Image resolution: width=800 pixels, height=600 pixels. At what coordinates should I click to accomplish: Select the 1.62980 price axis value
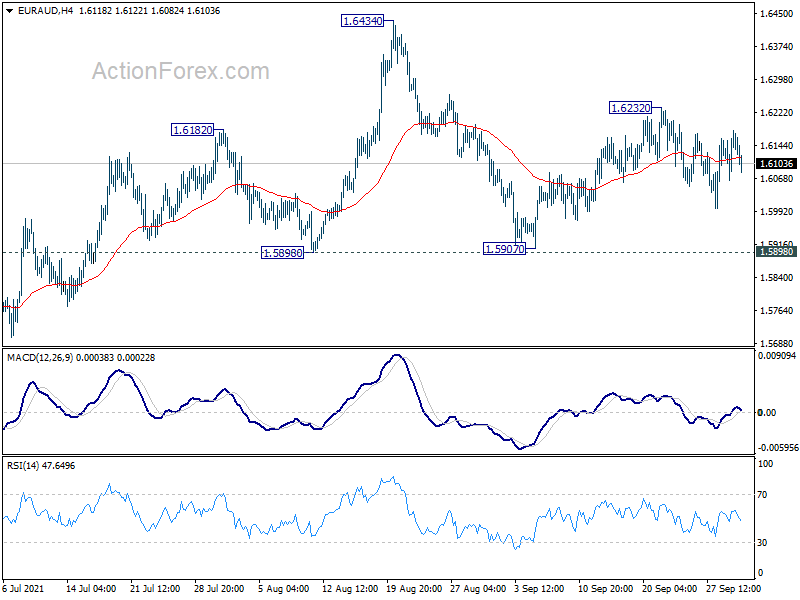pos(777,80)
